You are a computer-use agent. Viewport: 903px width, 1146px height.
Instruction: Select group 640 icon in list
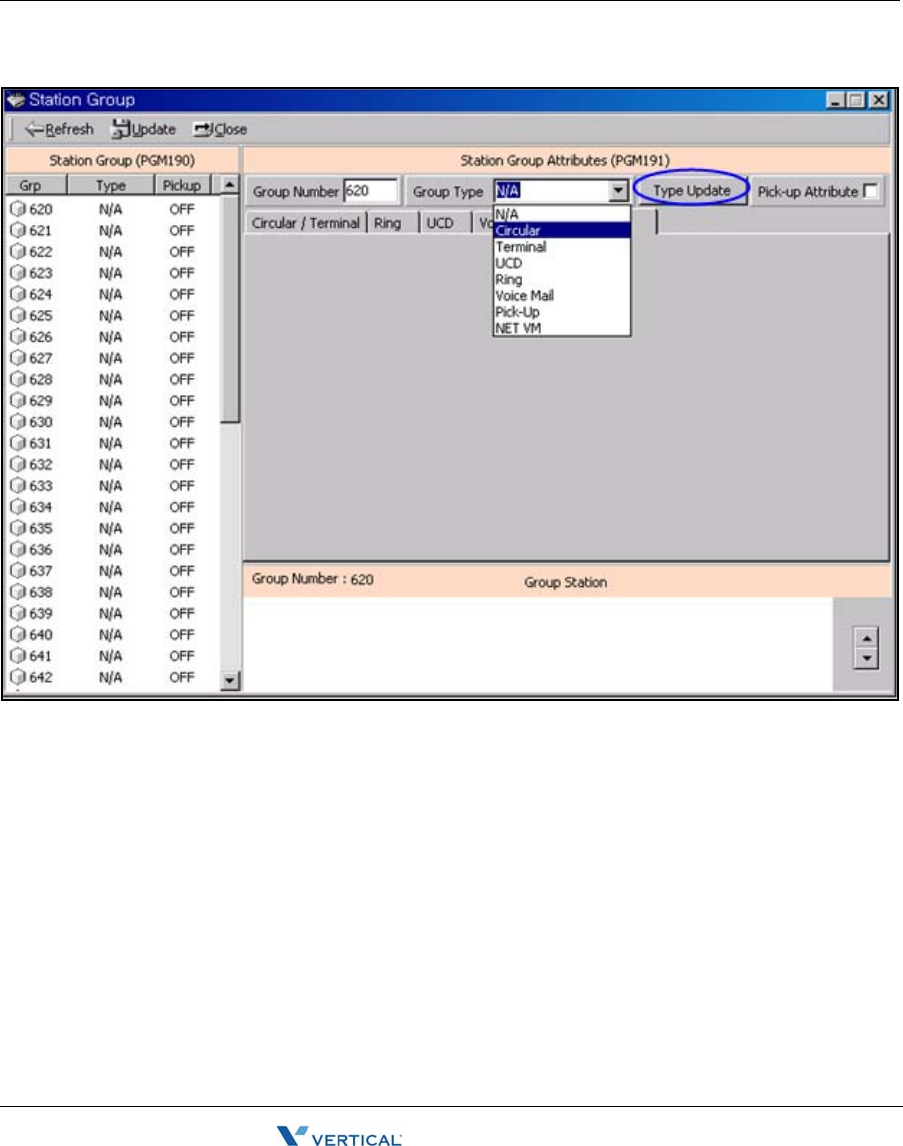click(x=18, y=634)
